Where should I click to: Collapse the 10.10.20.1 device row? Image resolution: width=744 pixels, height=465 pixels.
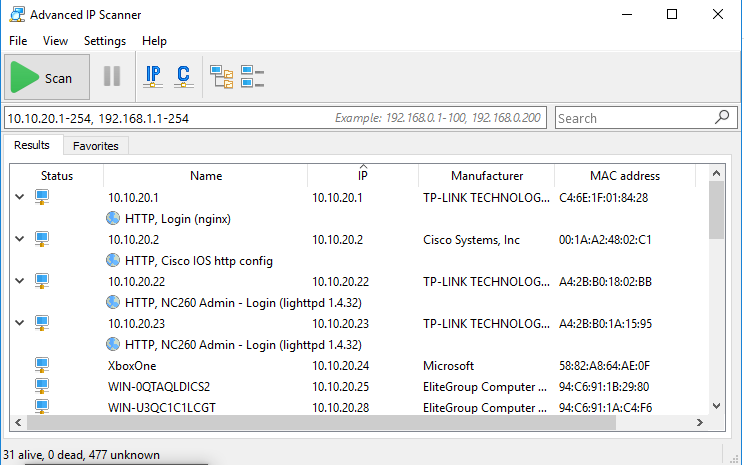(19, 197)
